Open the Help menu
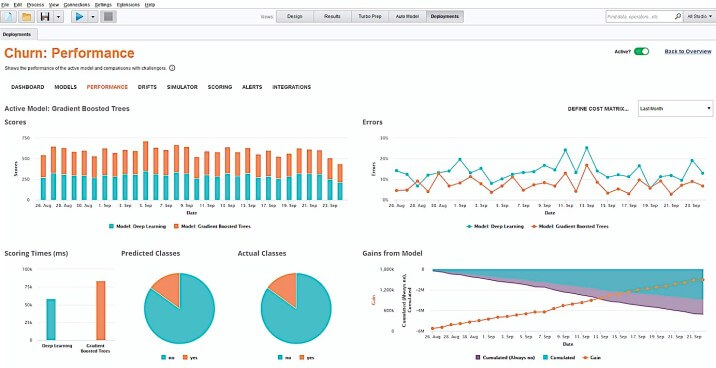The height and width of the screenshot is (368, 716). coord(150,5)
